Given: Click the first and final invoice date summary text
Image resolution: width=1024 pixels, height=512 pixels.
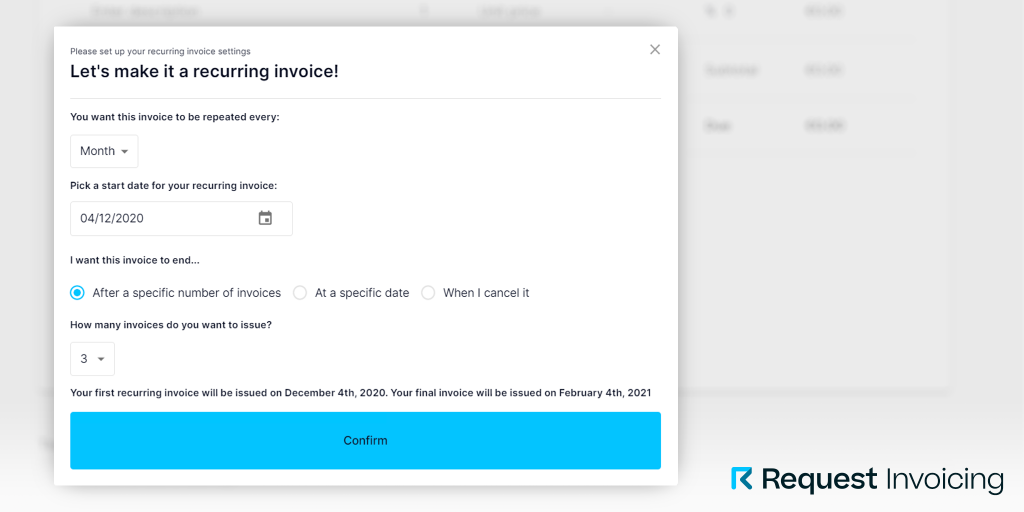Looking at the screenshot, I should click(360, 393).
